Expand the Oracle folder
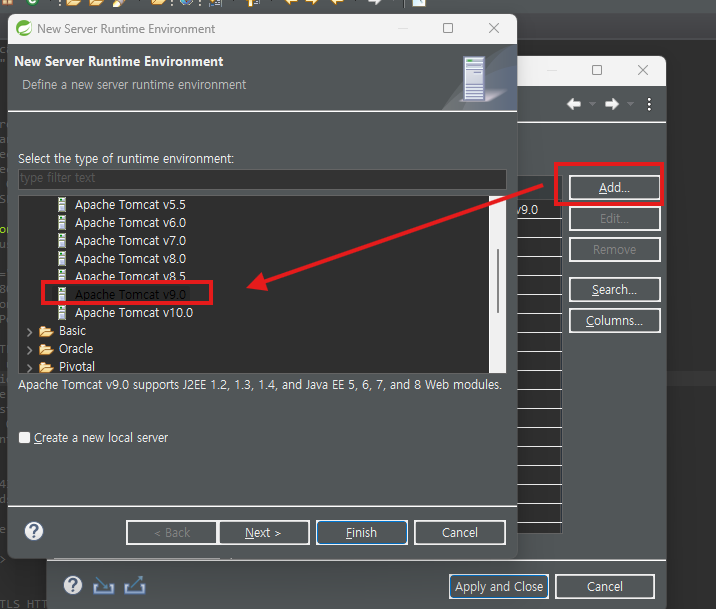This screenshot has width=716, height=609. point(29,350)
